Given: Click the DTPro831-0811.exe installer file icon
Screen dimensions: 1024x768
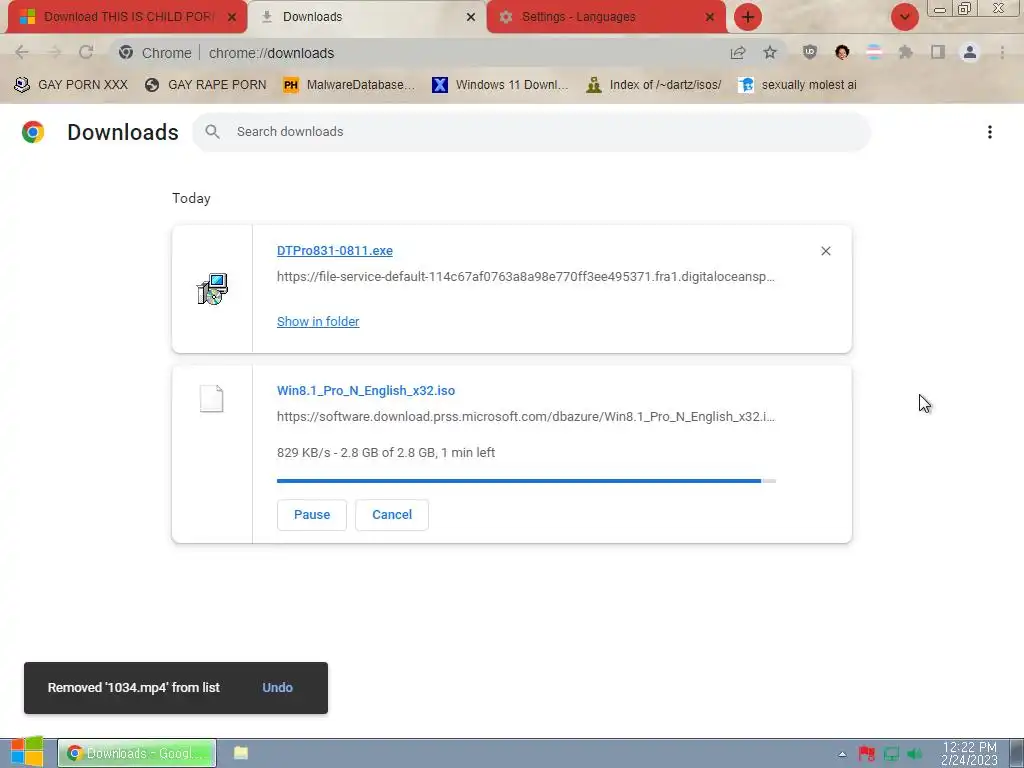Looking at the screenshot, I should [212, 289].
